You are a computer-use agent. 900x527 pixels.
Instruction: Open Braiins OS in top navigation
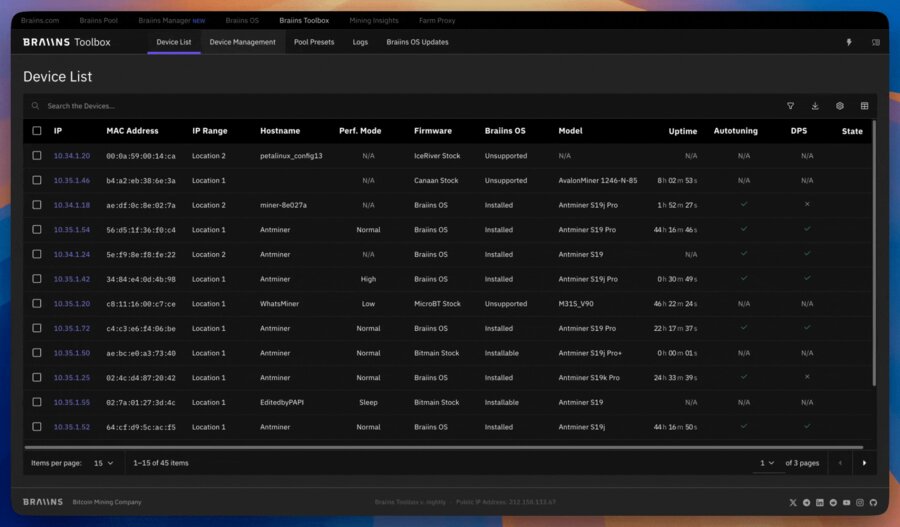coord(242,21)
